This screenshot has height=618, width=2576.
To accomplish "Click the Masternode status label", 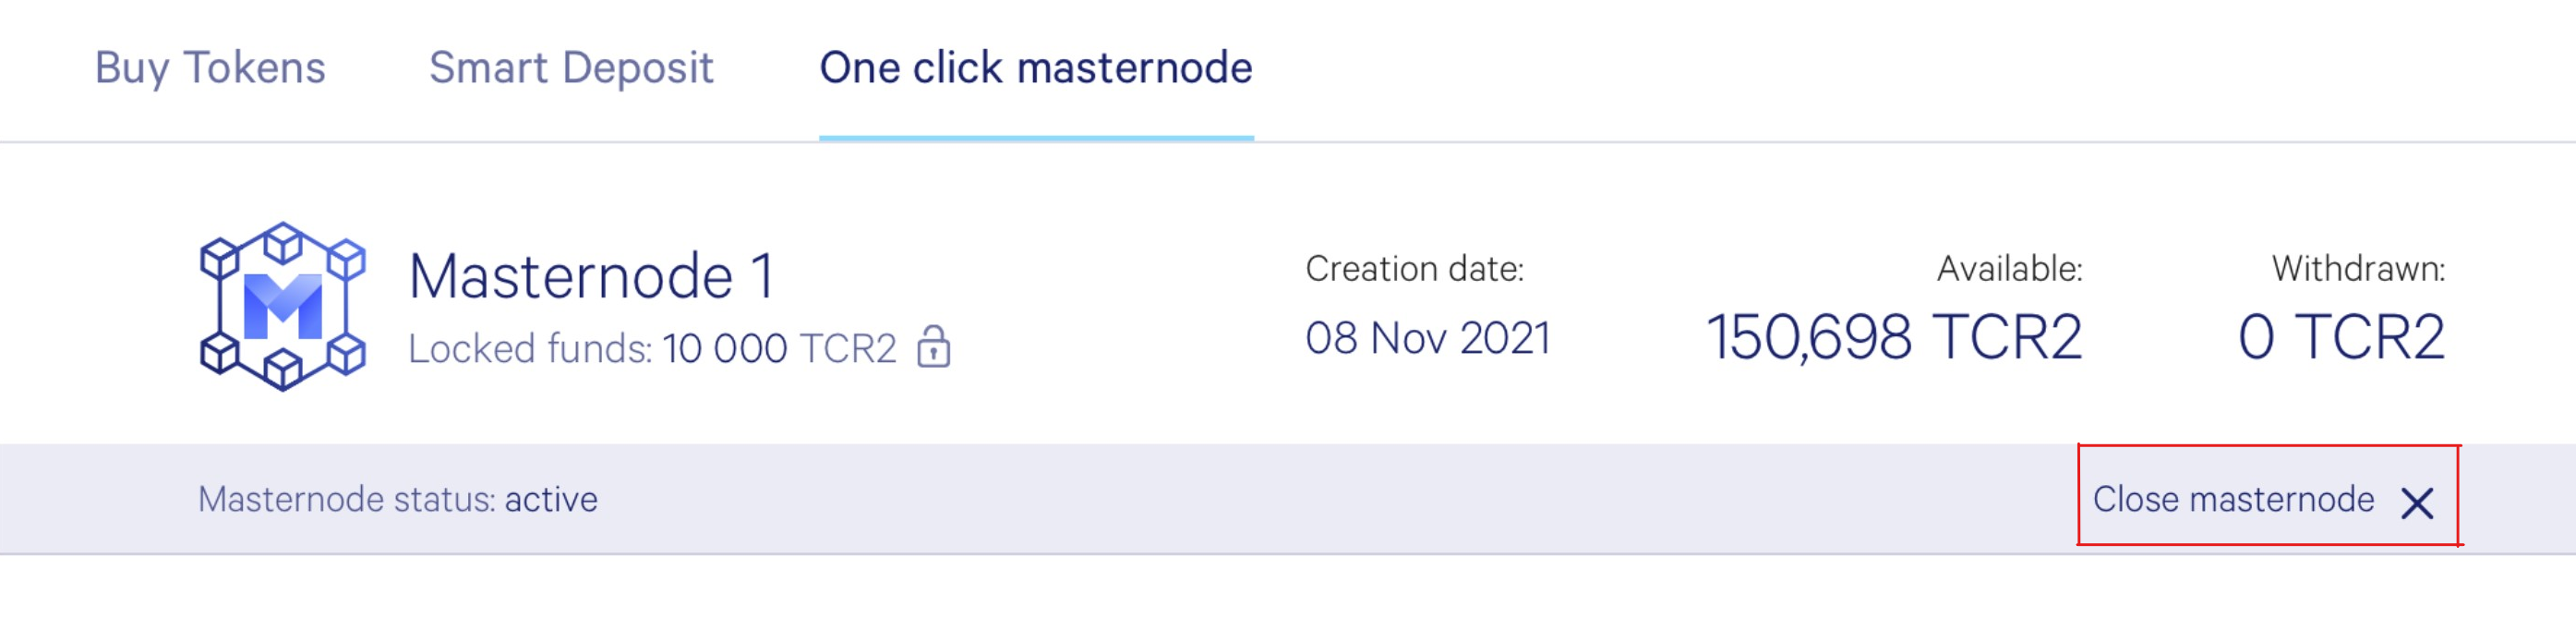I will coord(347,499).
